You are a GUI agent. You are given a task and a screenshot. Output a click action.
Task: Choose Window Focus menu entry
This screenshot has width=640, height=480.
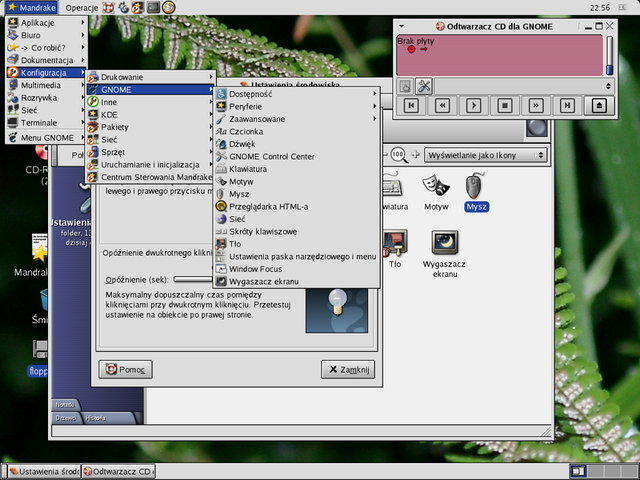(x=296, y=269)
